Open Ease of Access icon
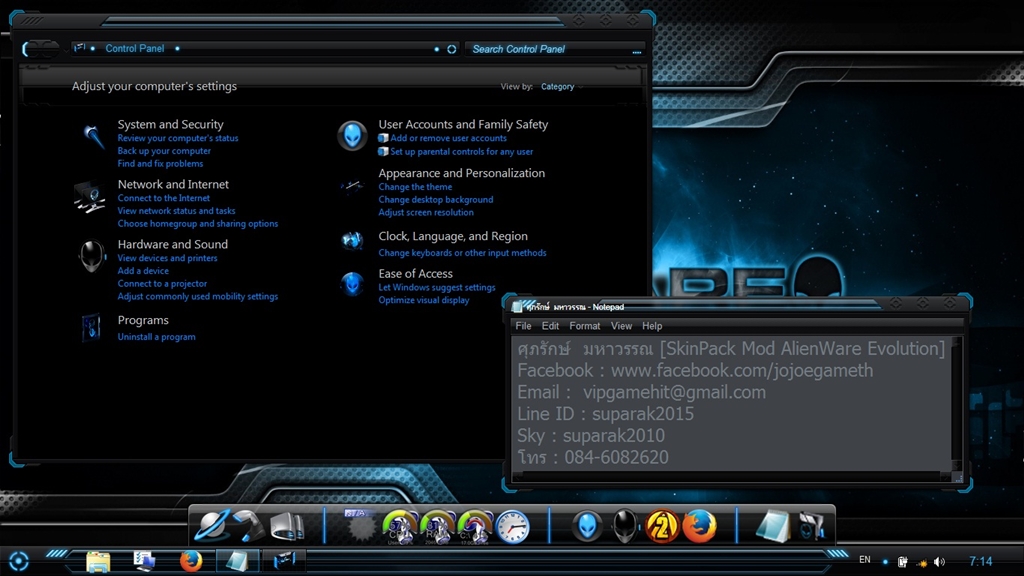The image size is (1024, 576). click(x=352, y=284)
